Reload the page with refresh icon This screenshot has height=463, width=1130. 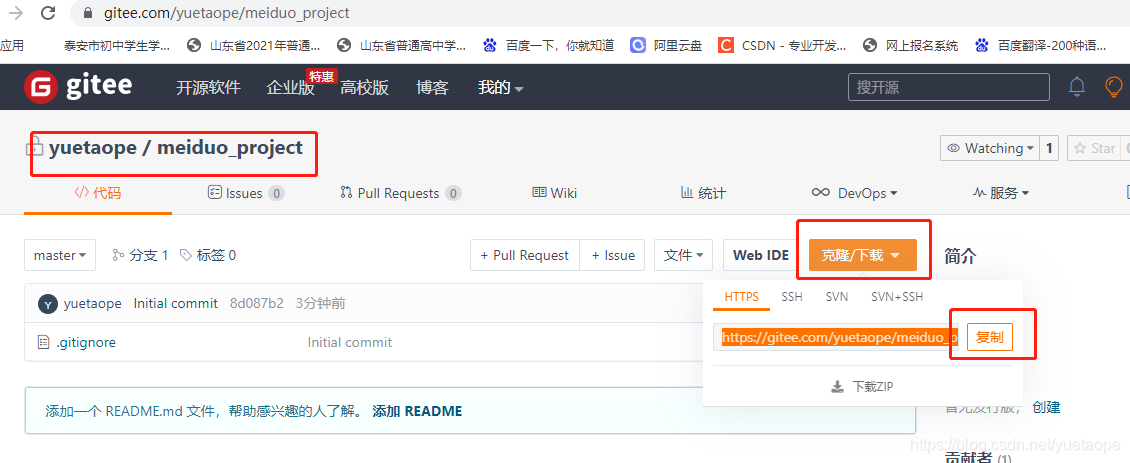pos(48,12)
